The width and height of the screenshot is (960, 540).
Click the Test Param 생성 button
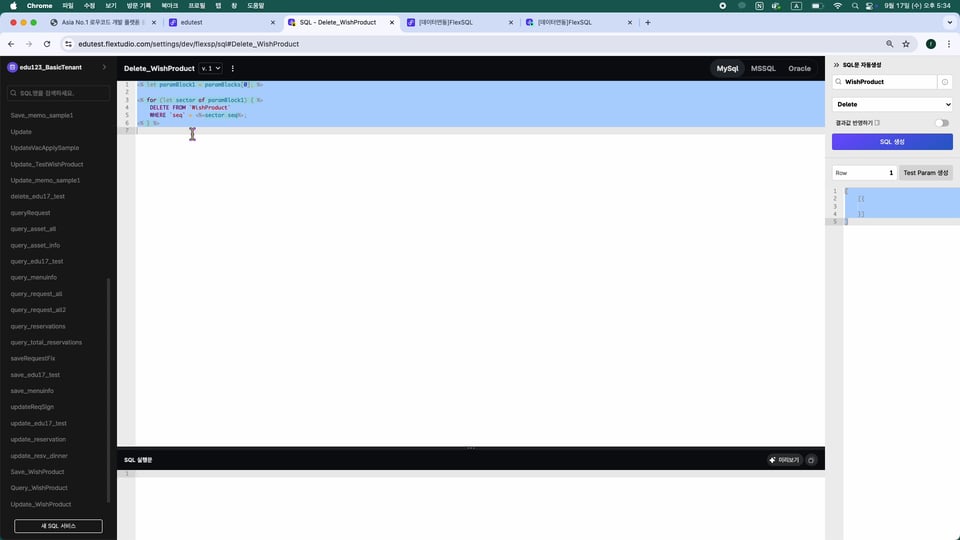(x=926, y=173)
